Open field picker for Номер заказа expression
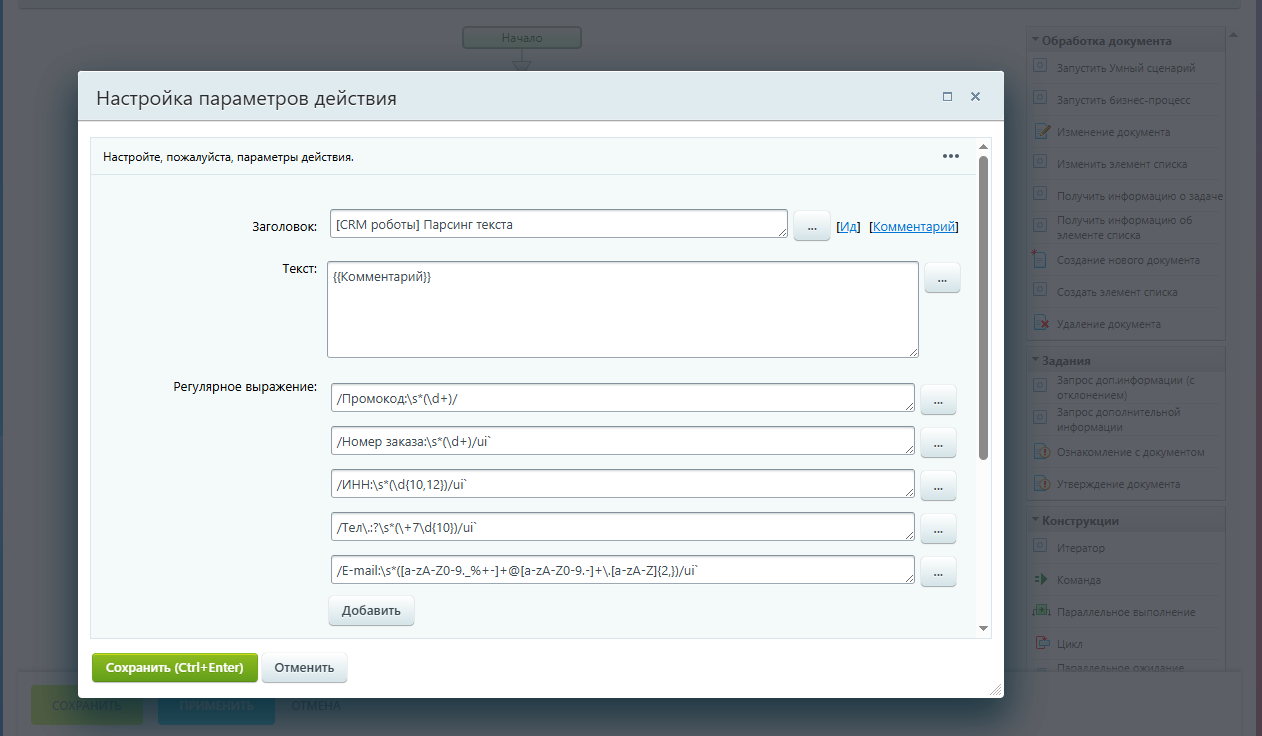The image size is (1262, 736). [x=937, y=442]
